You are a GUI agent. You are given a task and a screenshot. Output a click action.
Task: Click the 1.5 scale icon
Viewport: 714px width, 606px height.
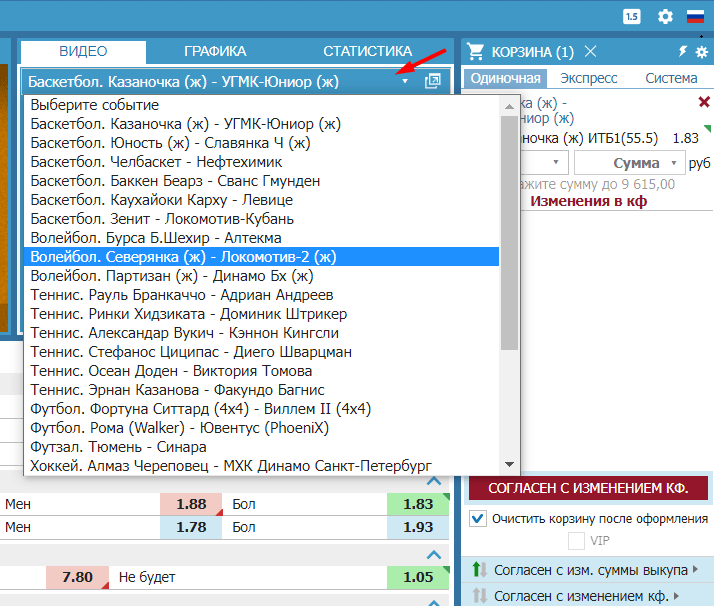click(632, 17)
